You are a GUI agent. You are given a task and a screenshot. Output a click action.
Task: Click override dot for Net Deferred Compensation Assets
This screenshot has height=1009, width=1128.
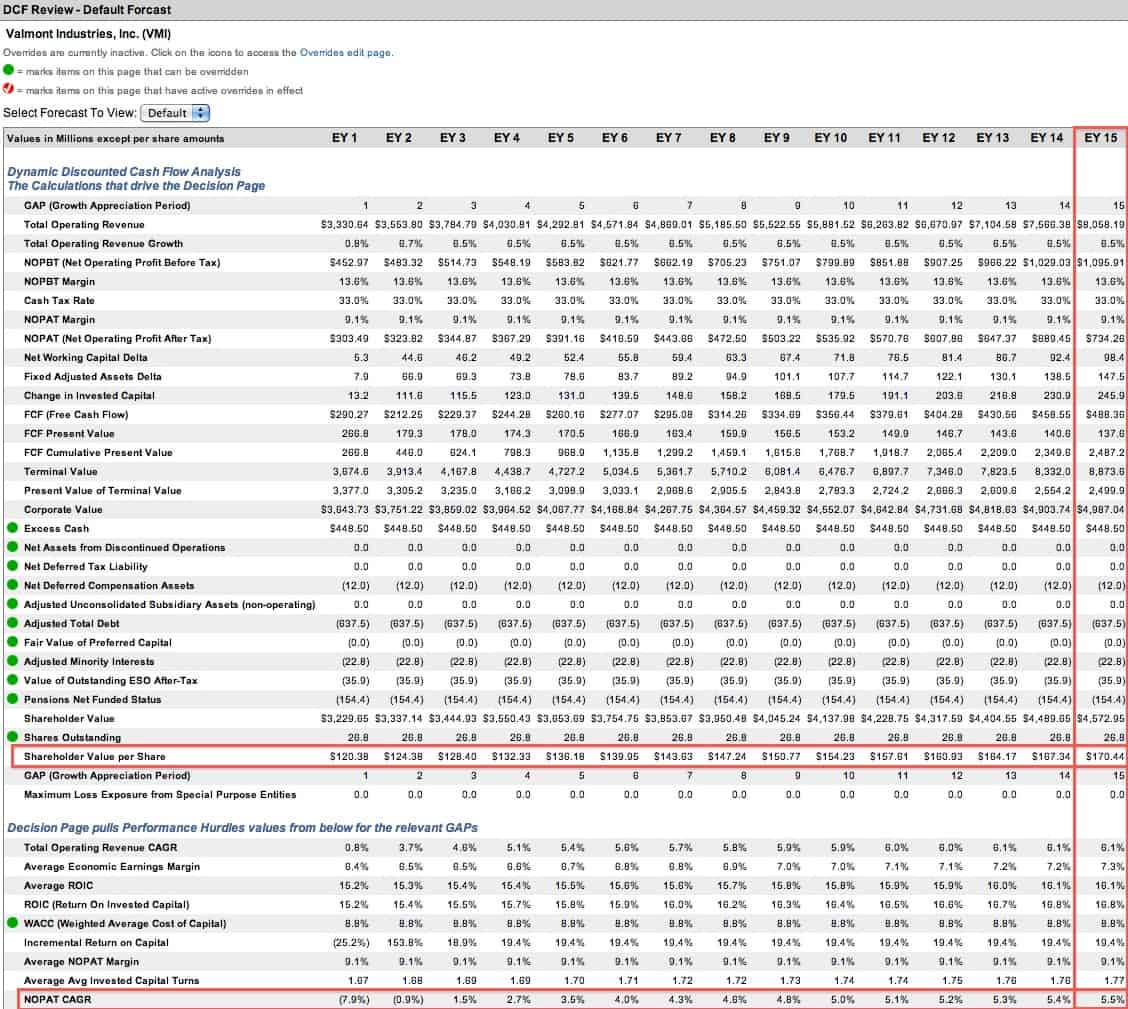(x=12, y=585)
